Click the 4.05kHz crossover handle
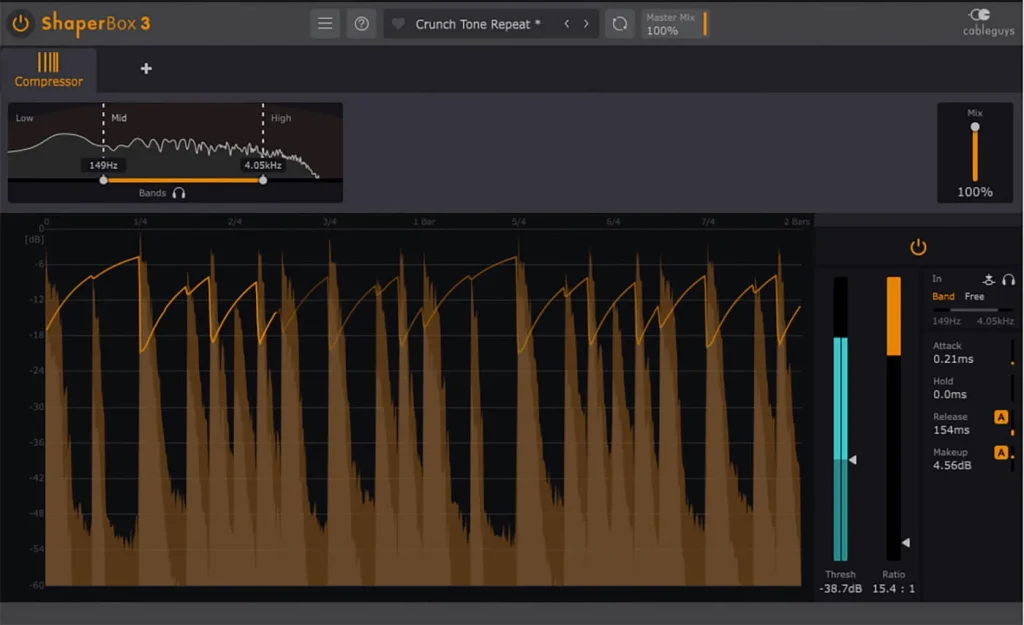Viewport: 1024px width, 625px height. point(263,180)
